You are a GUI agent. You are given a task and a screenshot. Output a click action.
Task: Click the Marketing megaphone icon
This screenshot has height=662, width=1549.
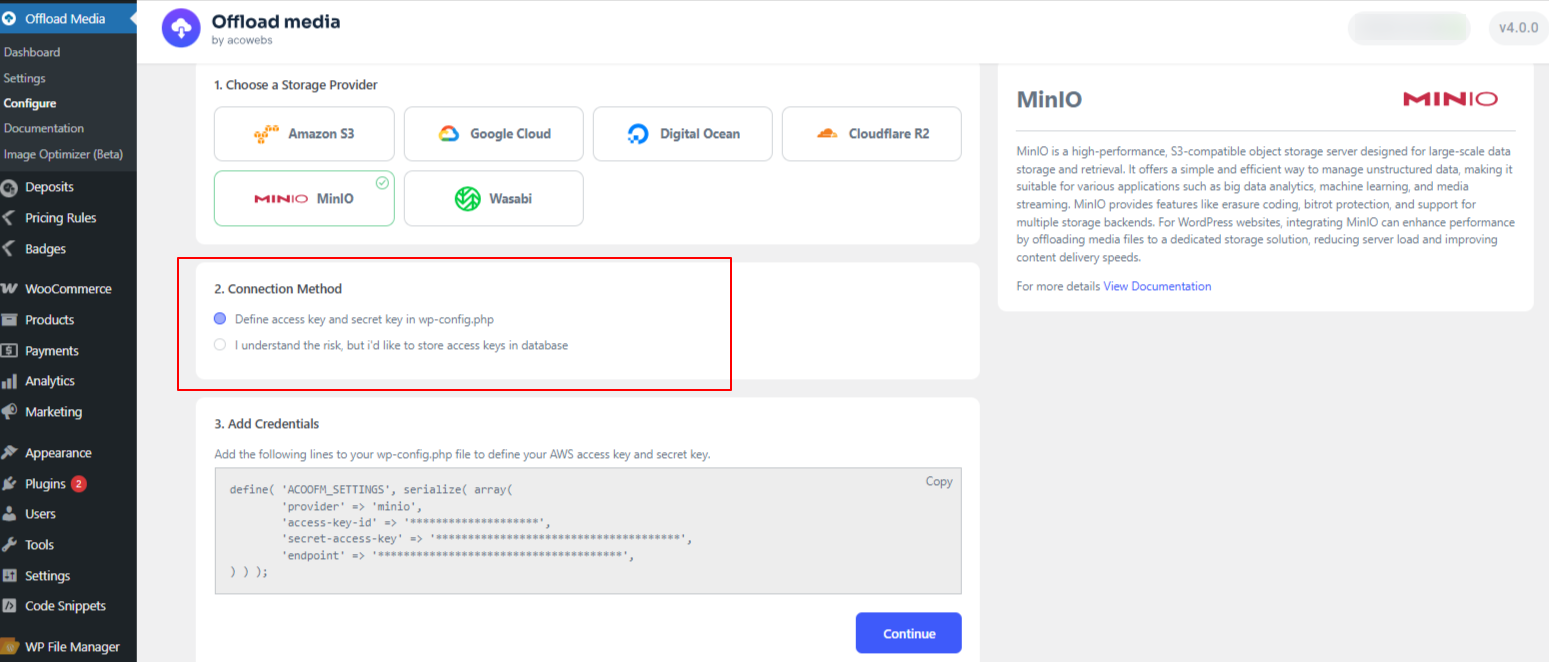(10, 412)
